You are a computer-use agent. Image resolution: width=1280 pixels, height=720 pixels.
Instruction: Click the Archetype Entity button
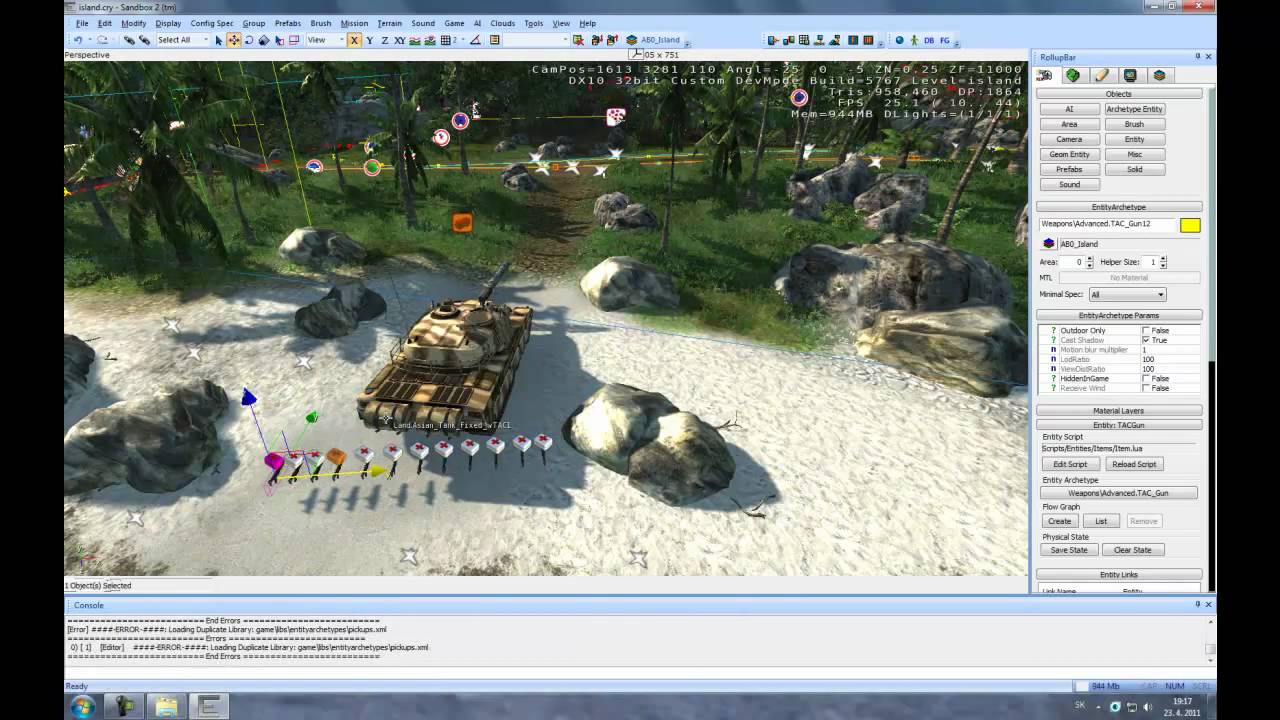(x=1134, y=109)
